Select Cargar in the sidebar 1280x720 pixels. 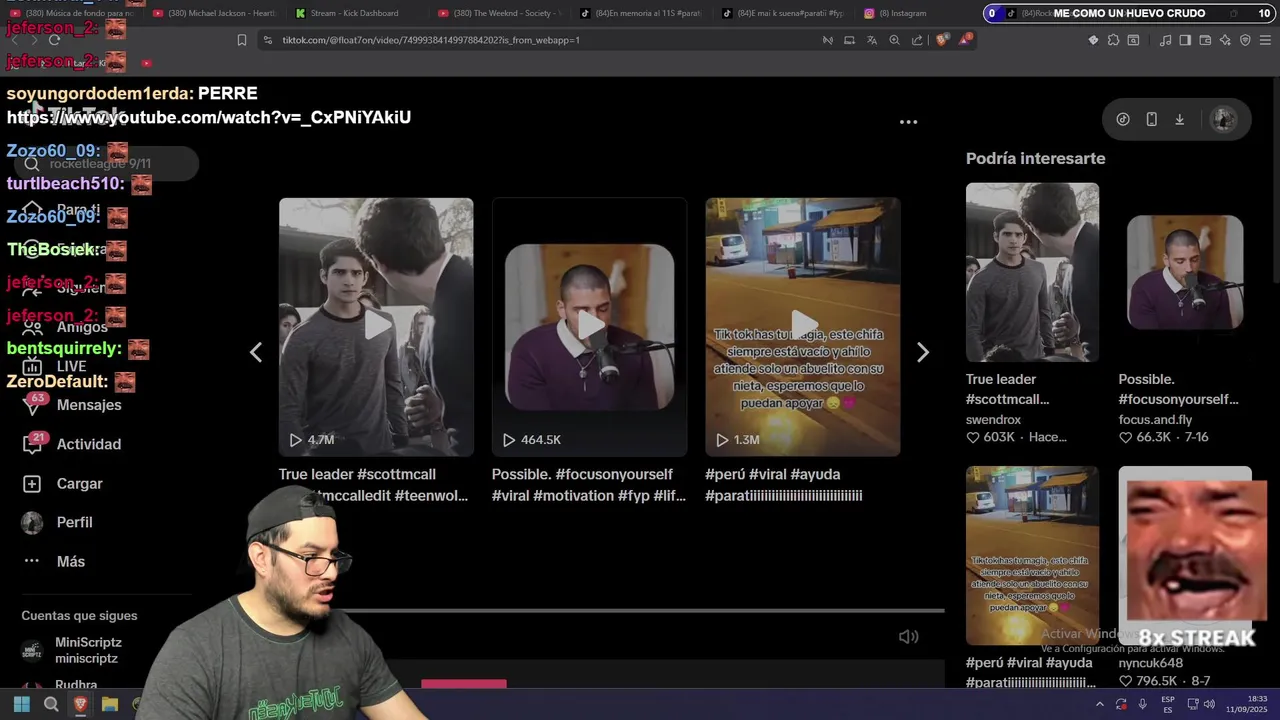[79, 483]
